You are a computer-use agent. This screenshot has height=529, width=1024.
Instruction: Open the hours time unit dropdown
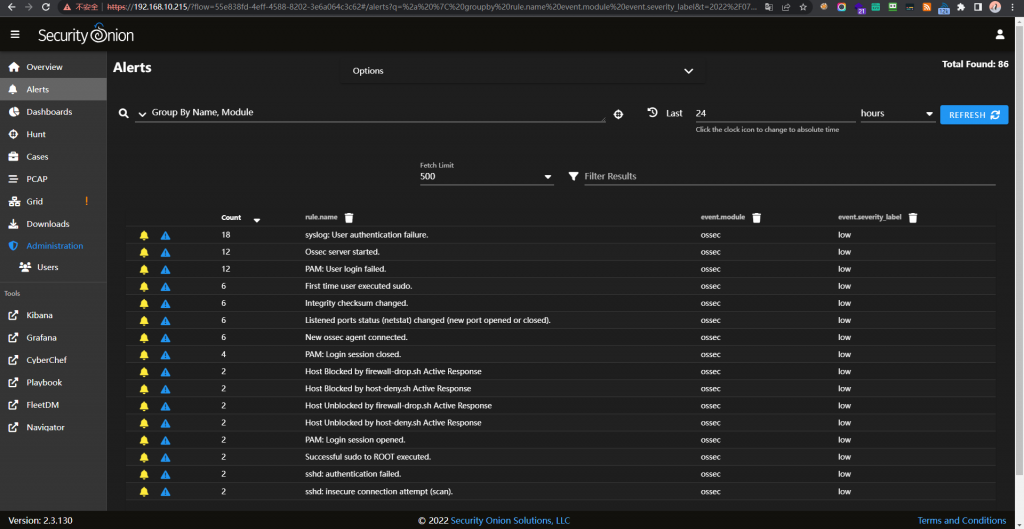point(897,114)
